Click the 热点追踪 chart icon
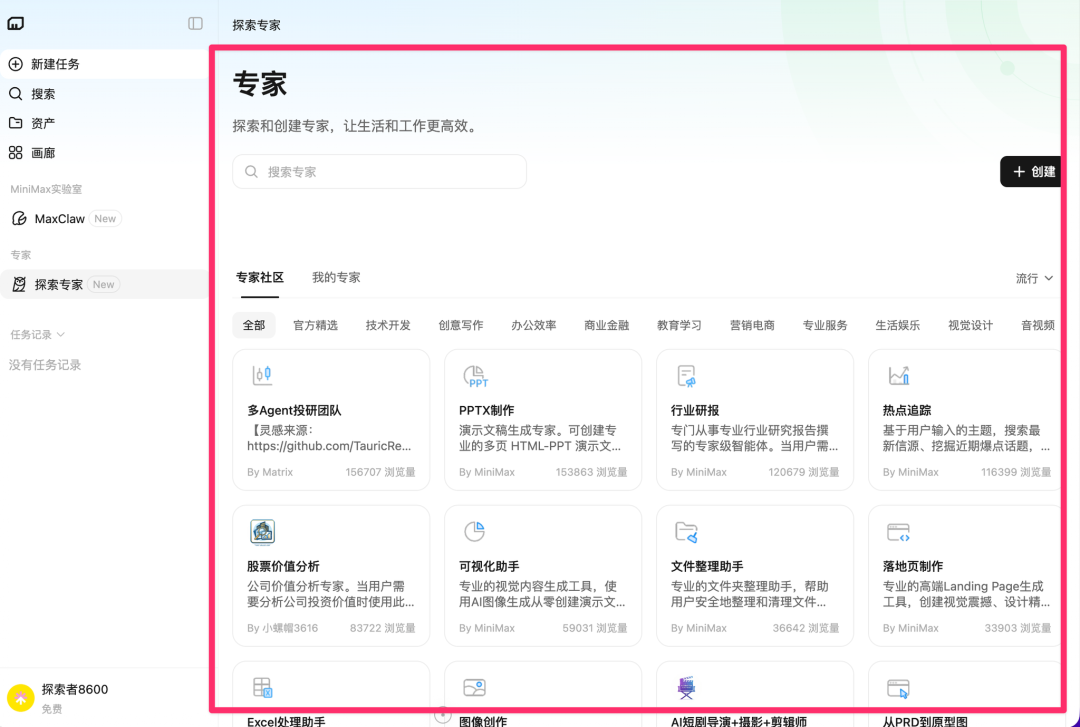1080x727 pixels. point(898,375)
